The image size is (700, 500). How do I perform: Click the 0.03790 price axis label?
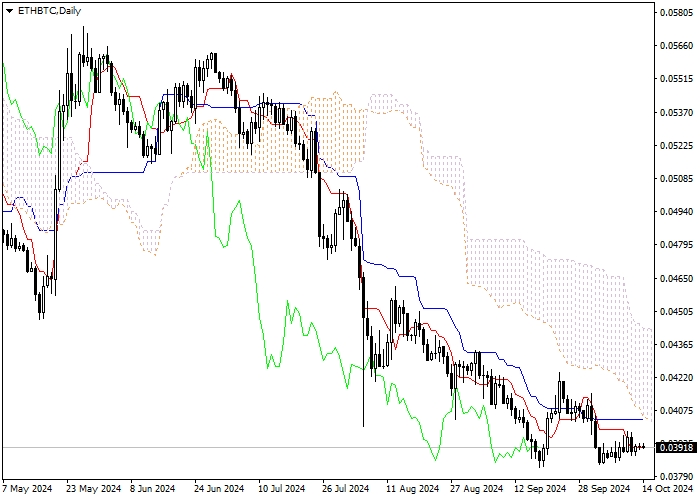(x=677, y=477)
